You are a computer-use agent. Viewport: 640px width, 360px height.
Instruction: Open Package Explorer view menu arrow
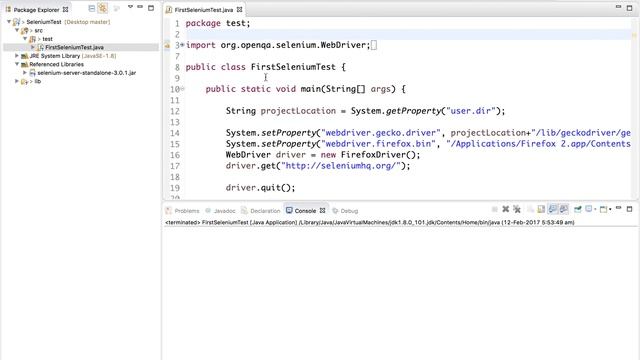click(130, 7)
